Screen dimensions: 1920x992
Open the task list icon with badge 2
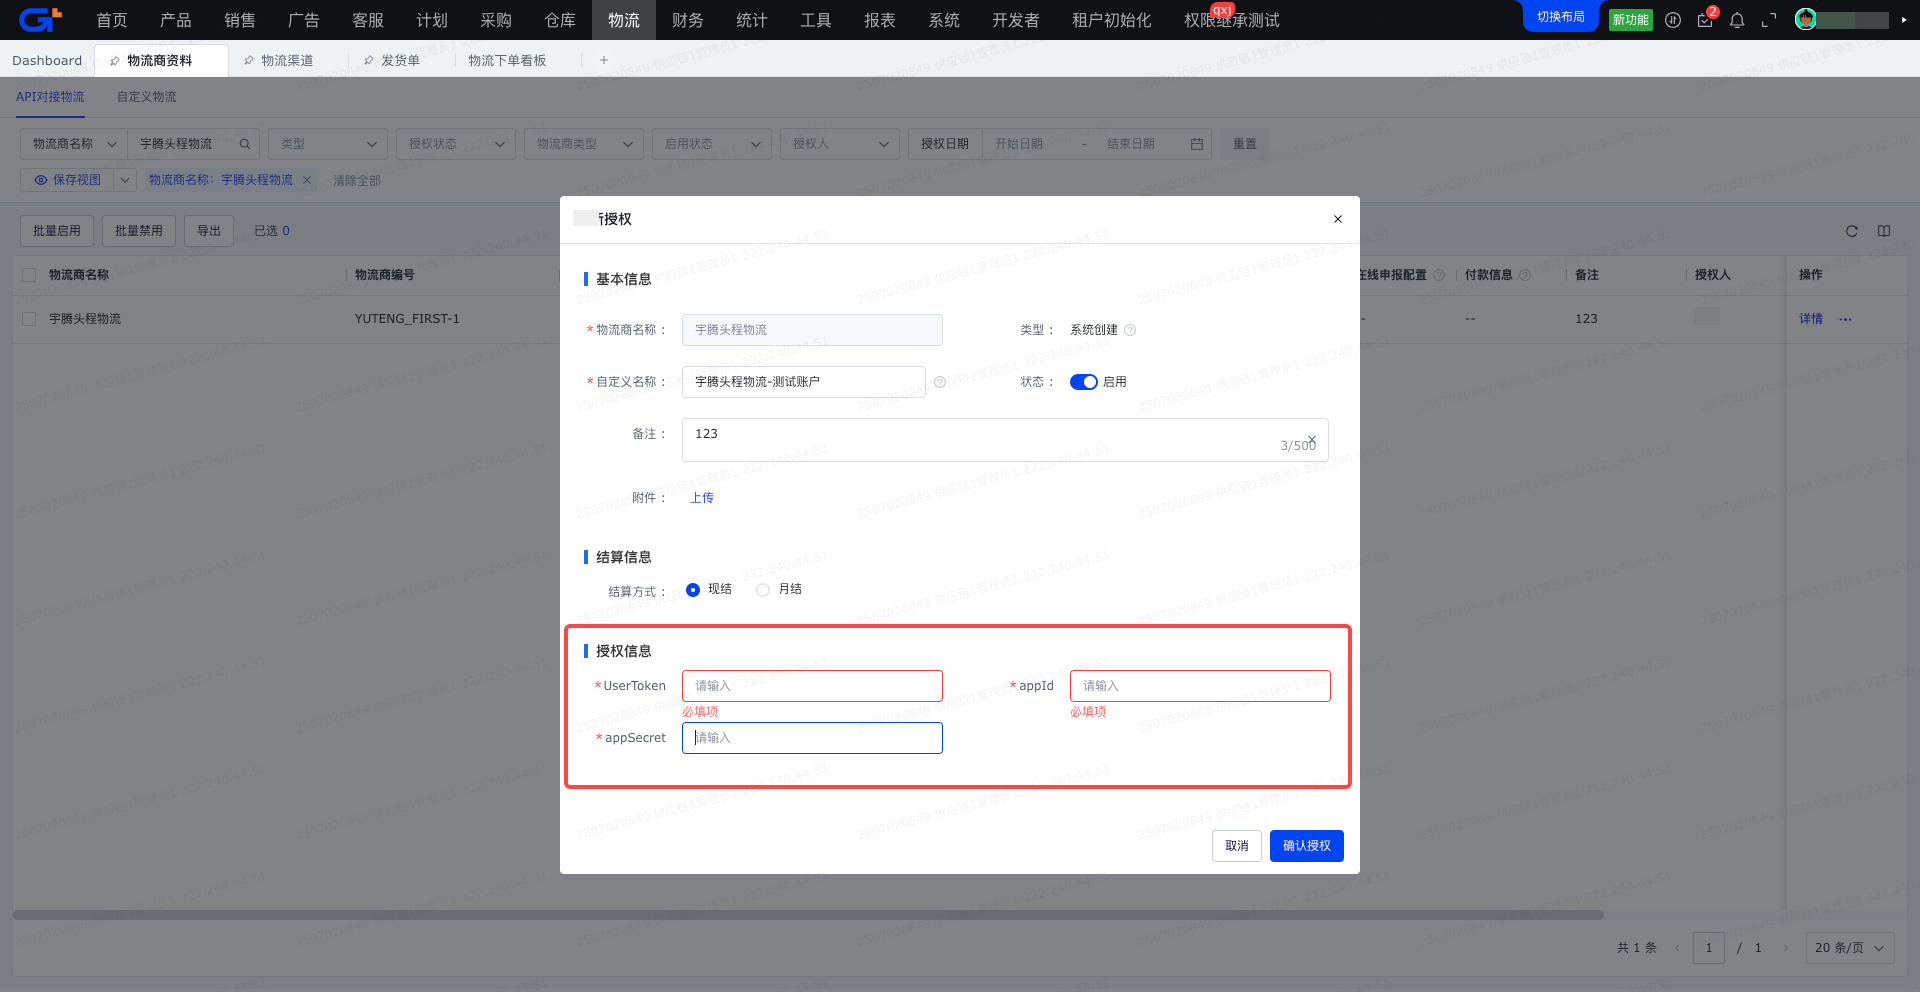click(1705, 20)
